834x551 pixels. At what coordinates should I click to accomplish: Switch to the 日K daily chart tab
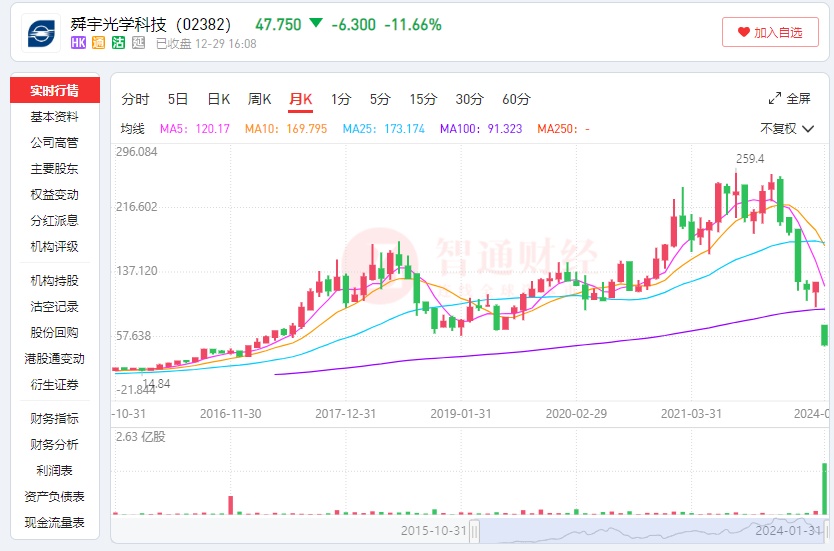pos(218,99)
